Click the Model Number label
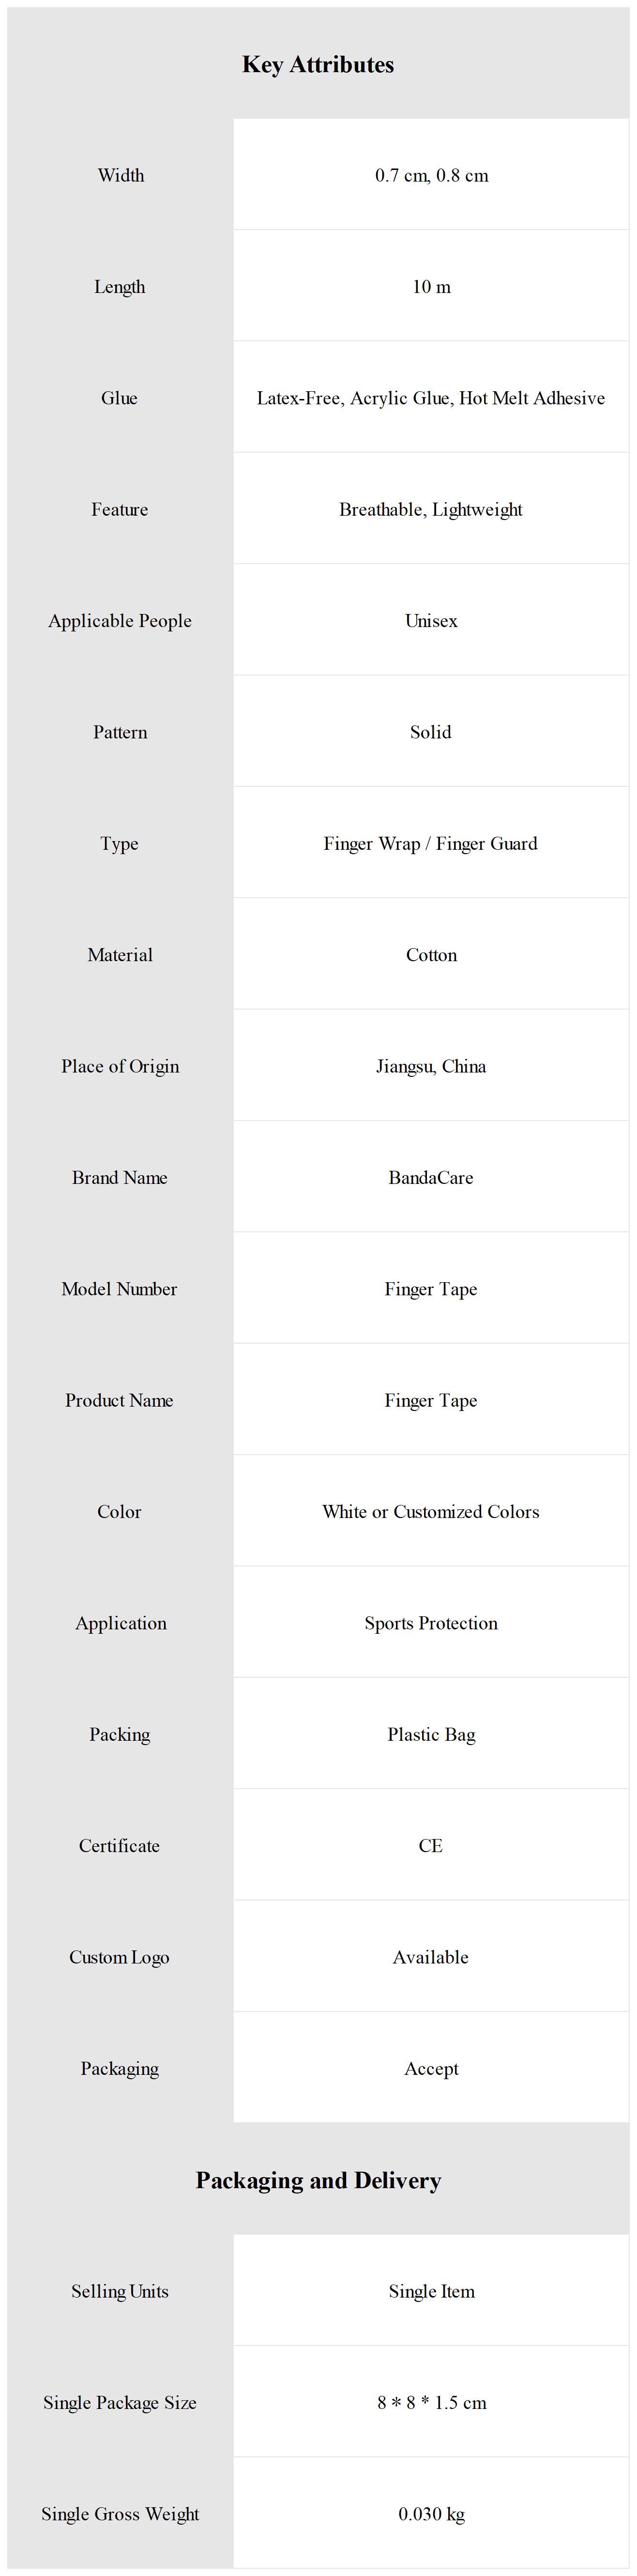637x2576 pixels. coord(119,1289)
